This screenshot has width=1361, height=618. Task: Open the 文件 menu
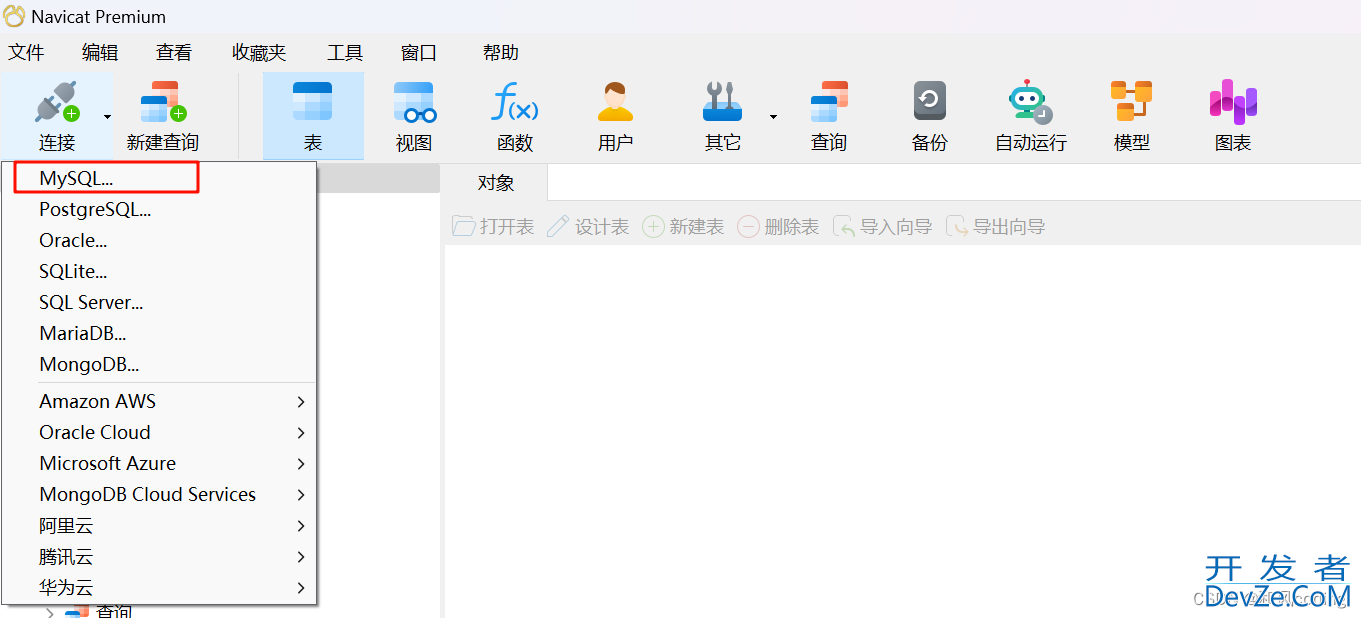coord(26,52)
